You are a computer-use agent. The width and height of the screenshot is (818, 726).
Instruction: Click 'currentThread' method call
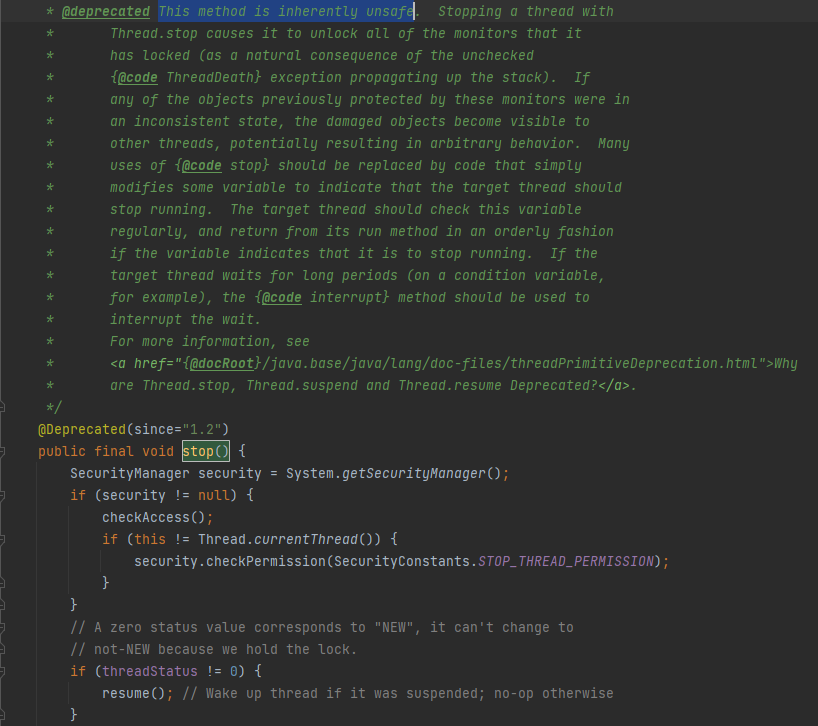306,539
